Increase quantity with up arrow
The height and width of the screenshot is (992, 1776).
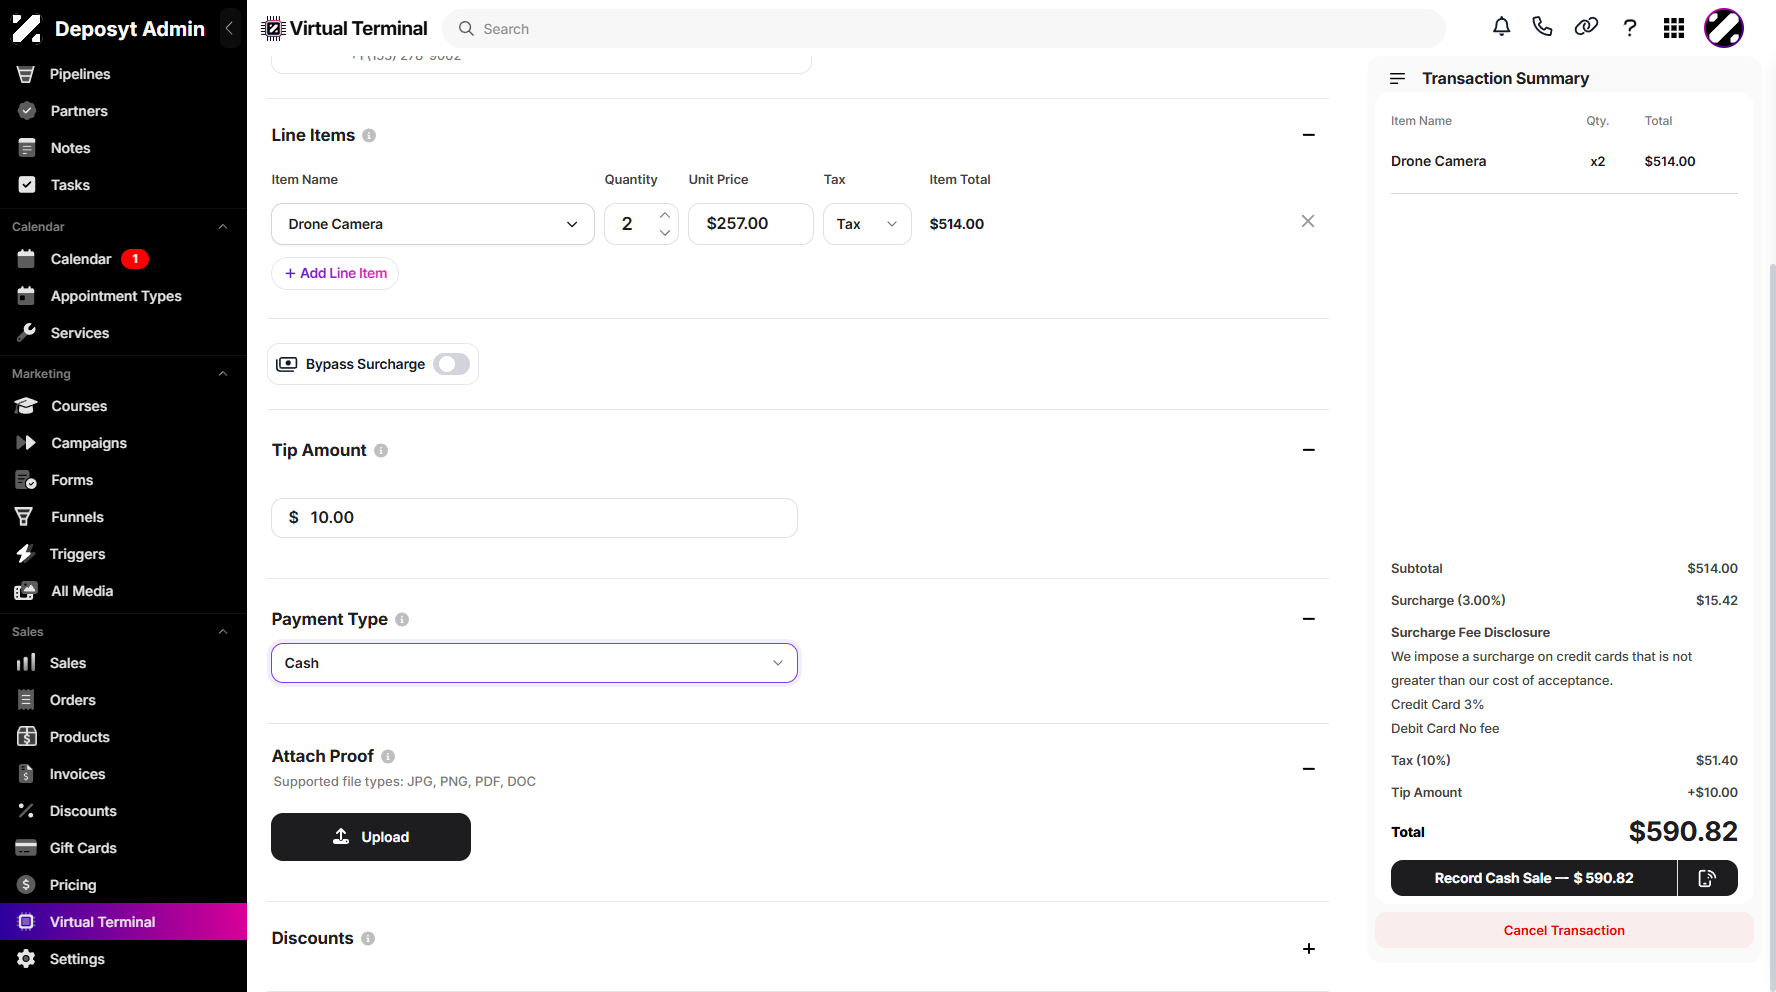[x=665, y=215]
